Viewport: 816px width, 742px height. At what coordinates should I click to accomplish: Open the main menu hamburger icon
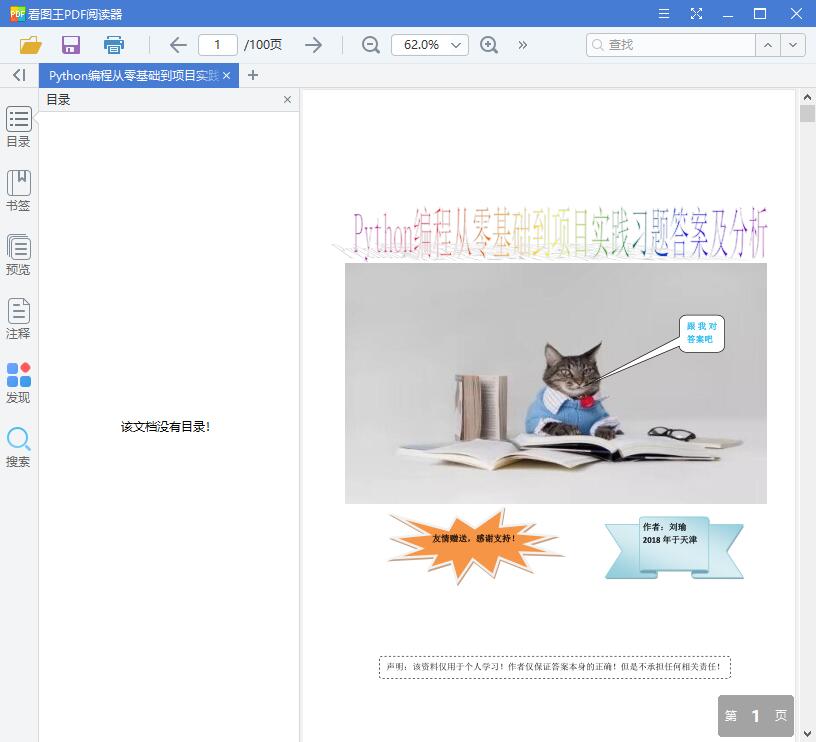664,14
